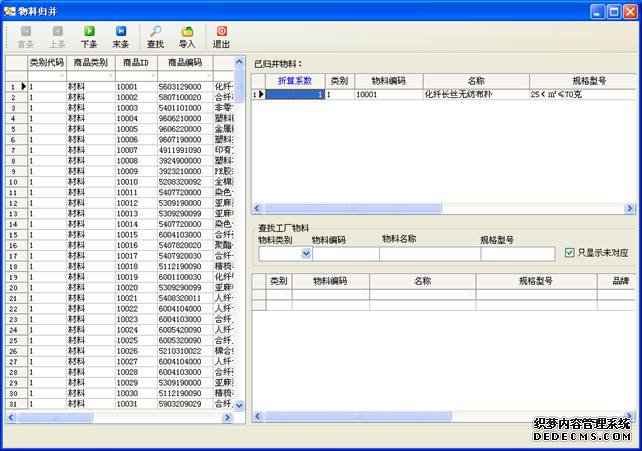Click the 商品编码 column header in left grid
The width and height of the screenshot is (642, 451).
(185, 62)
